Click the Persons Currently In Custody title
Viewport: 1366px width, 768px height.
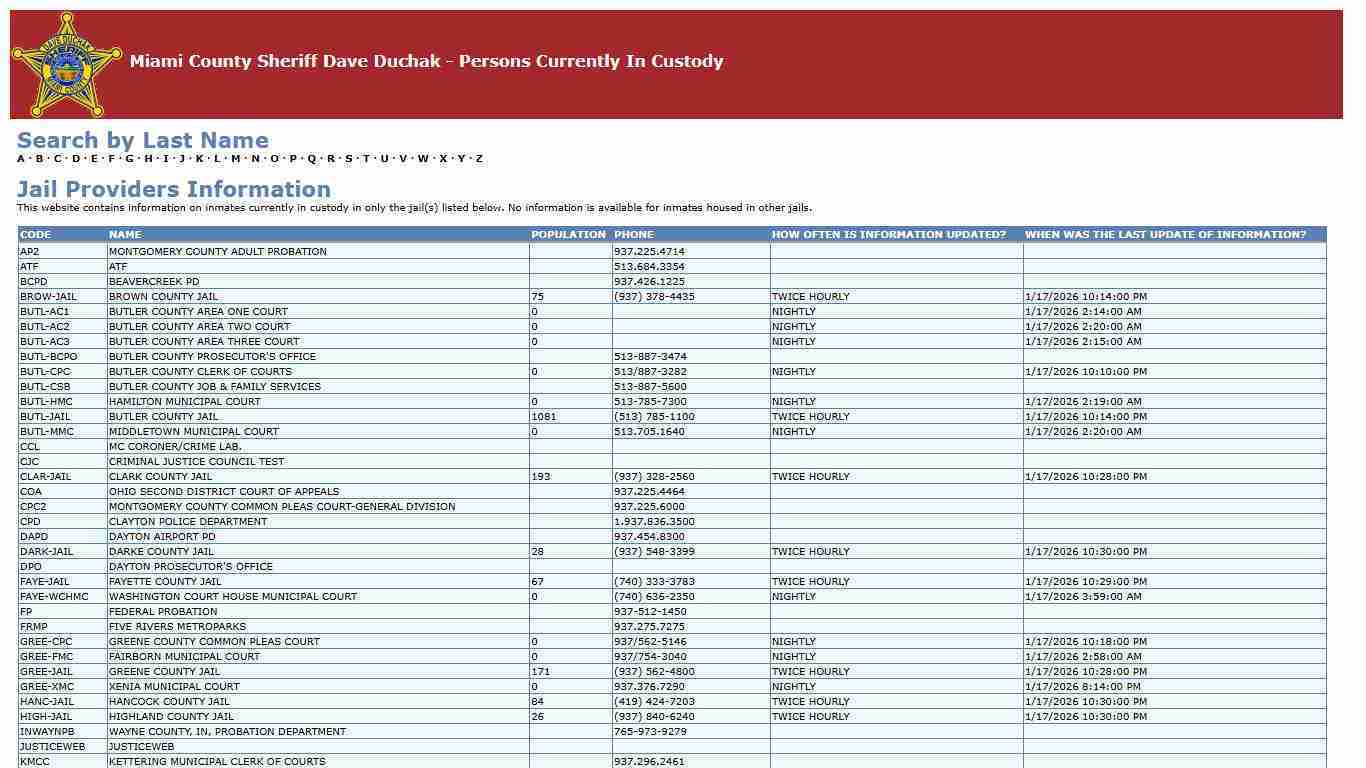click(426, 62)
